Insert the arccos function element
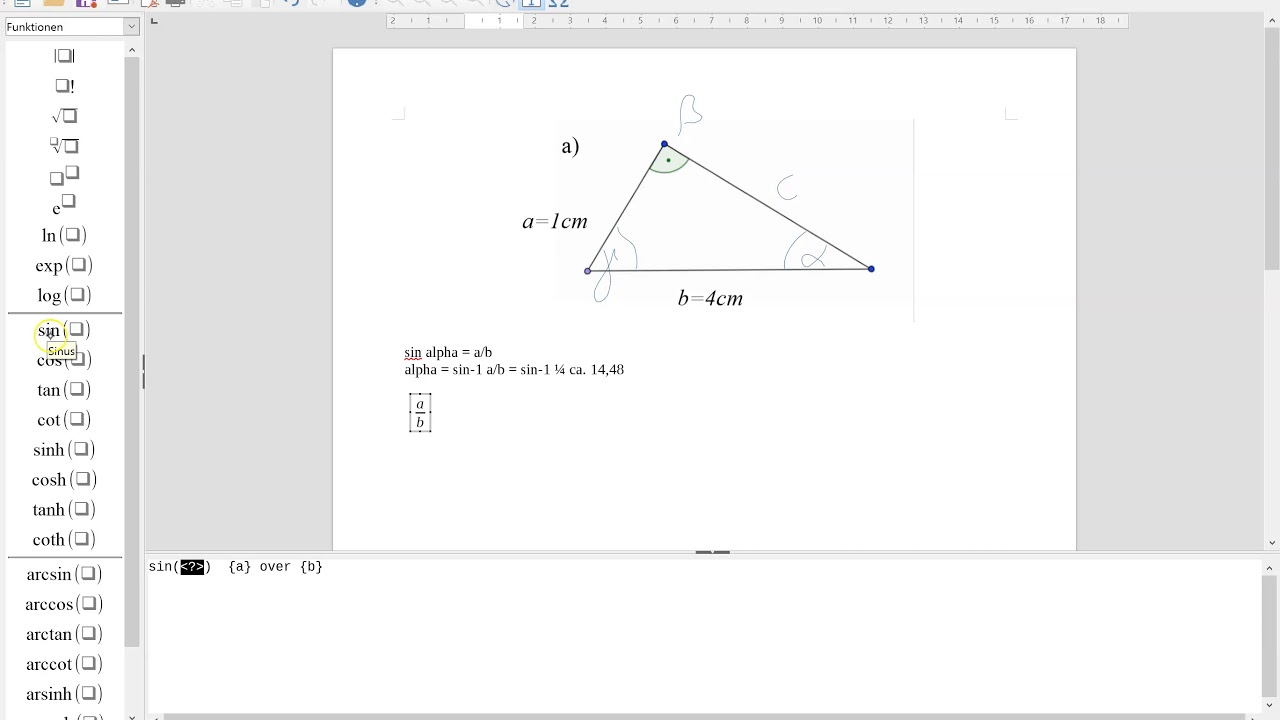Image resolution: width=1280 pixels, height=720 pixels. (64, 604)
